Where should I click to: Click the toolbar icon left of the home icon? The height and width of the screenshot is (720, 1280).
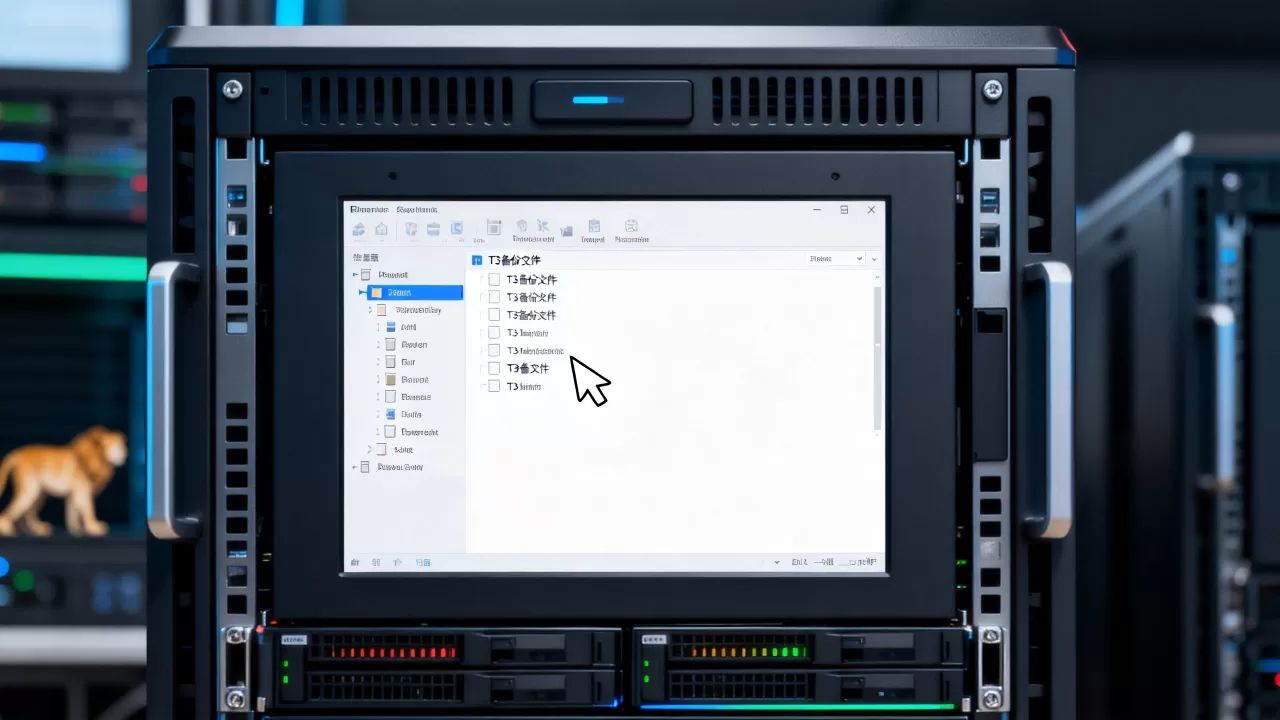(359, 229)
